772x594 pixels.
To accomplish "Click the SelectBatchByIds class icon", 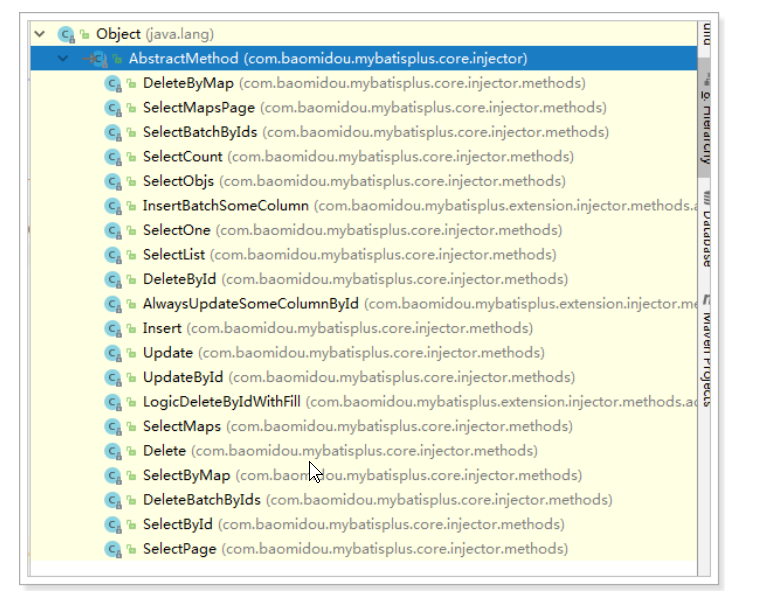I will [x=113, y=132].
